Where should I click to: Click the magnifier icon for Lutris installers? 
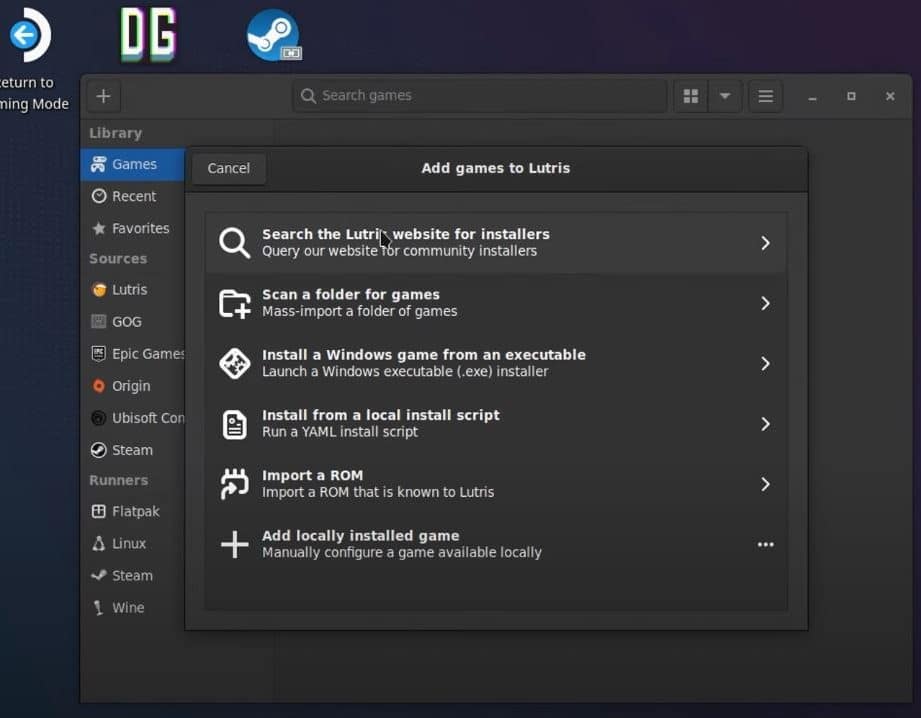(234, 243)
